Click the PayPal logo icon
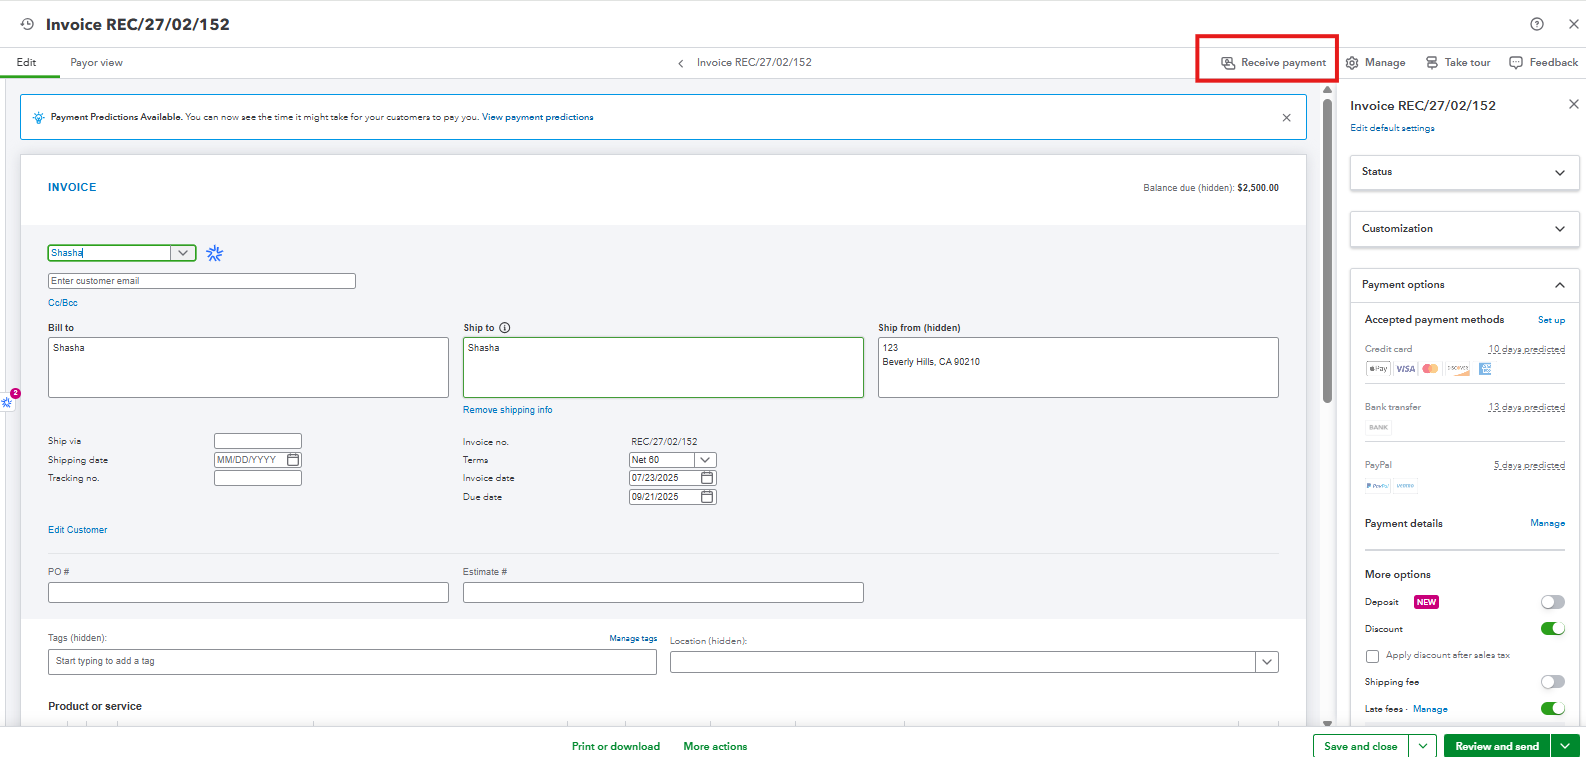Screen dimensions: 1586x757 click(x=1378, y=486)
